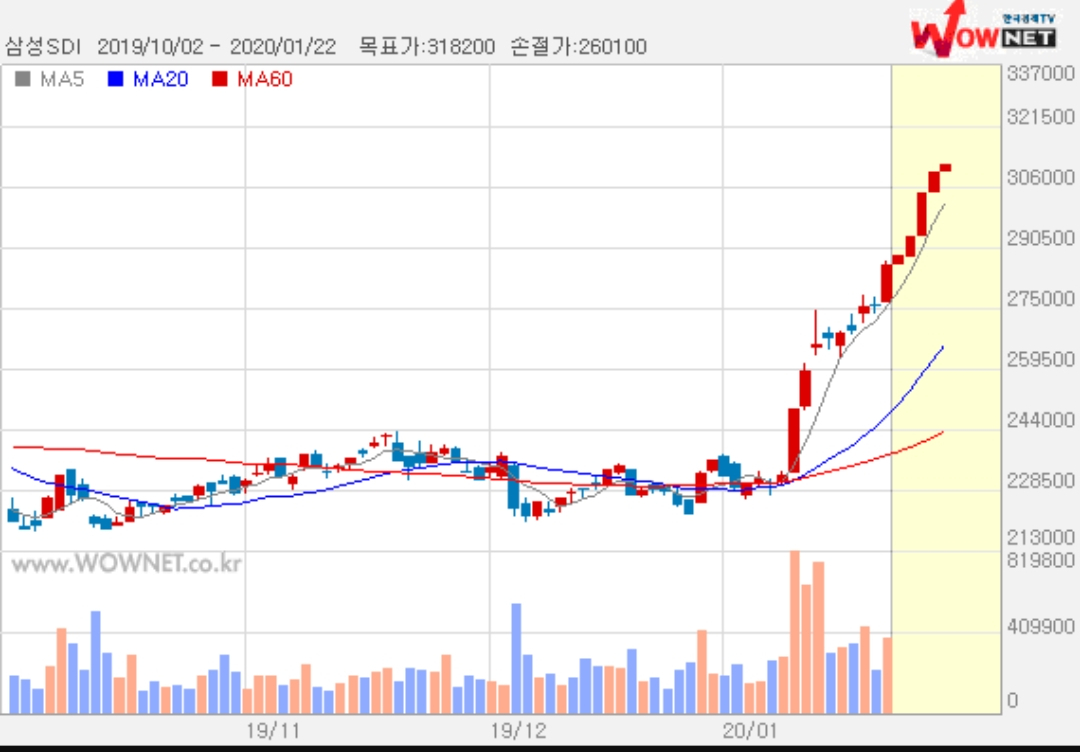
Task: Click the 259500 price axis label
Action: click(x=1040, y=359)
